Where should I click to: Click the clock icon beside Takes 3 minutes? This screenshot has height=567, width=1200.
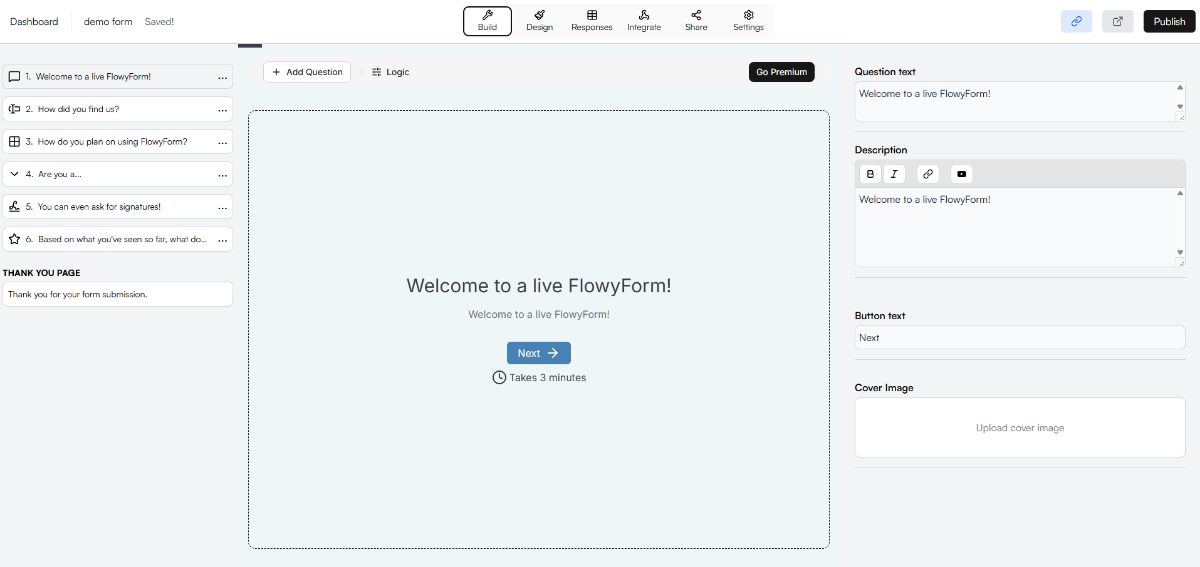point(499,377)
